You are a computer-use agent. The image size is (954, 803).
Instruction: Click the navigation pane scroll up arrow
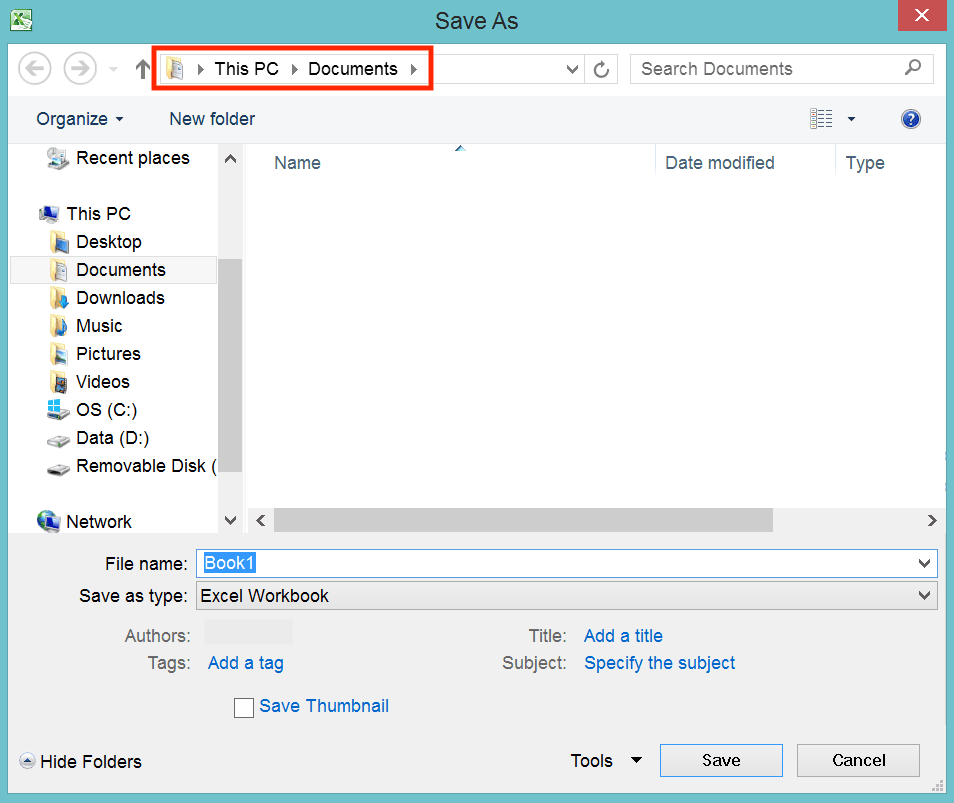[231, 159]
